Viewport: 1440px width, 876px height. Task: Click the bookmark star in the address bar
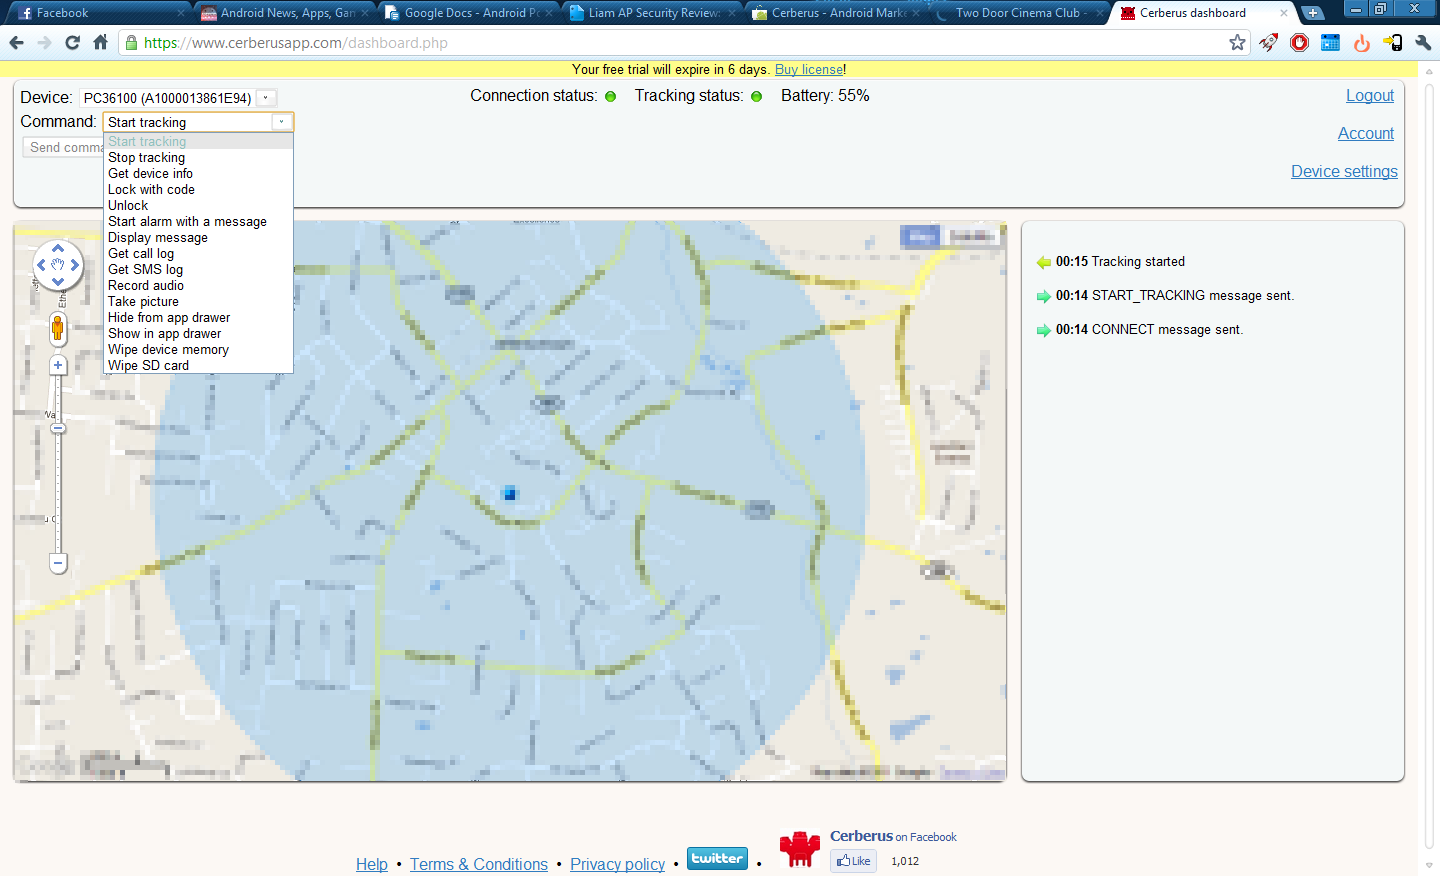tap(1237, 42)
